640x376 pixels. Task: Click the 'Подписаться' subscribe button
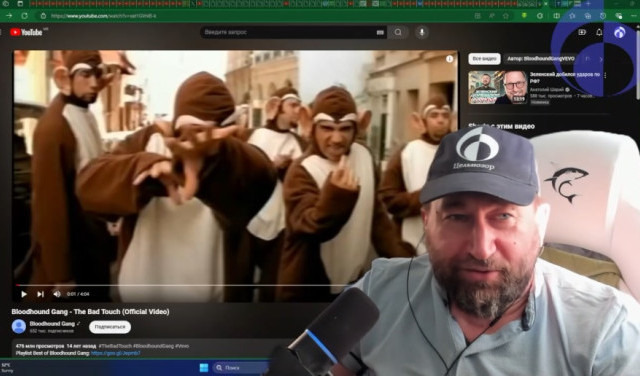point(110,327)
